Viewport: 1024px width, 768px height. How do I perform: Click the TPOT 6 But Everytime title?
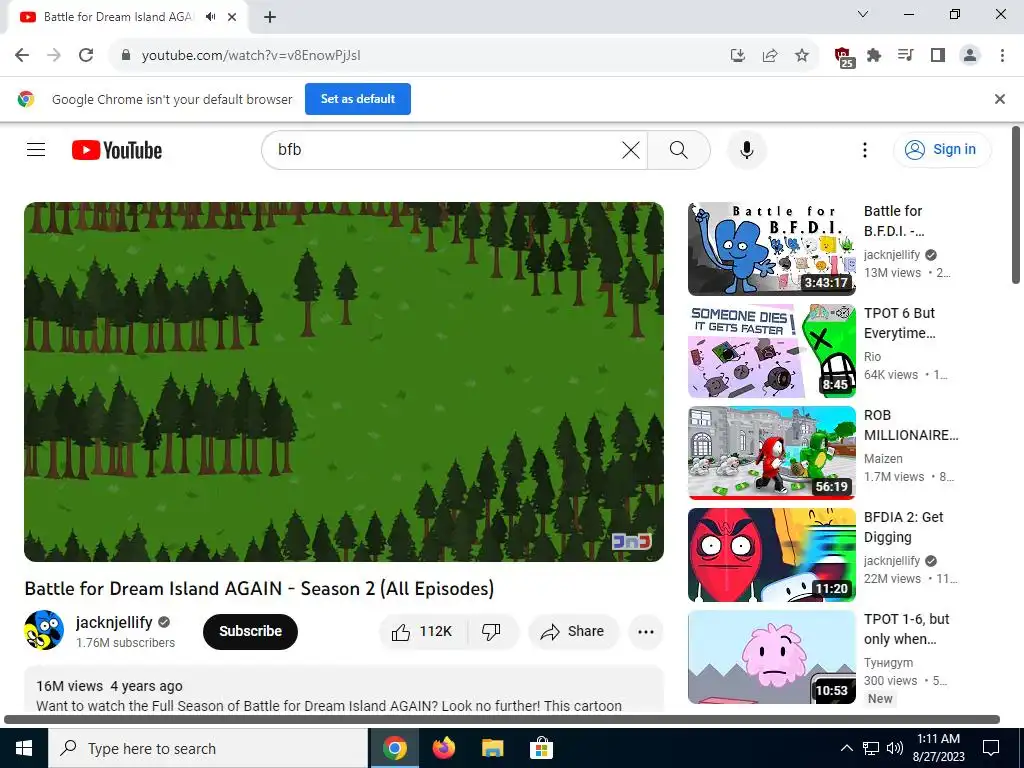click(900, 323)
